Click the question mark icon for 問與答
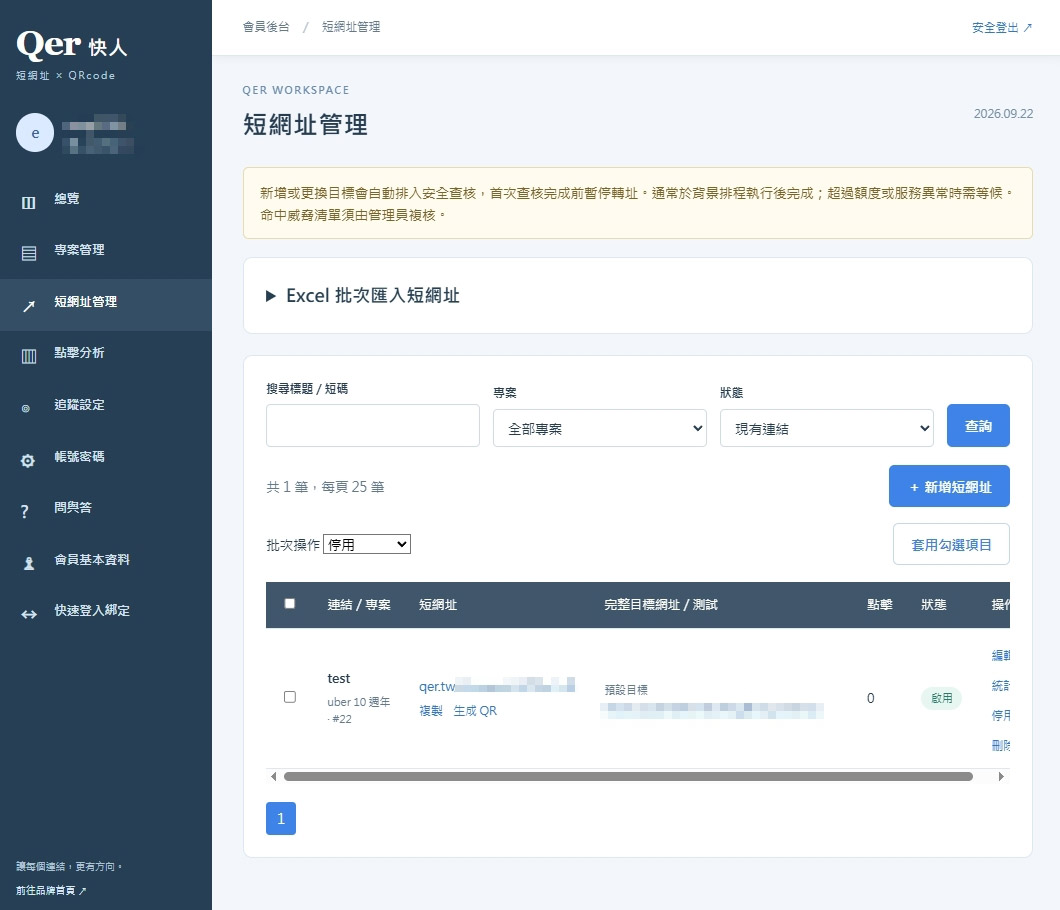The width and height of the screenshot is (1060, 910). point(25,512)
